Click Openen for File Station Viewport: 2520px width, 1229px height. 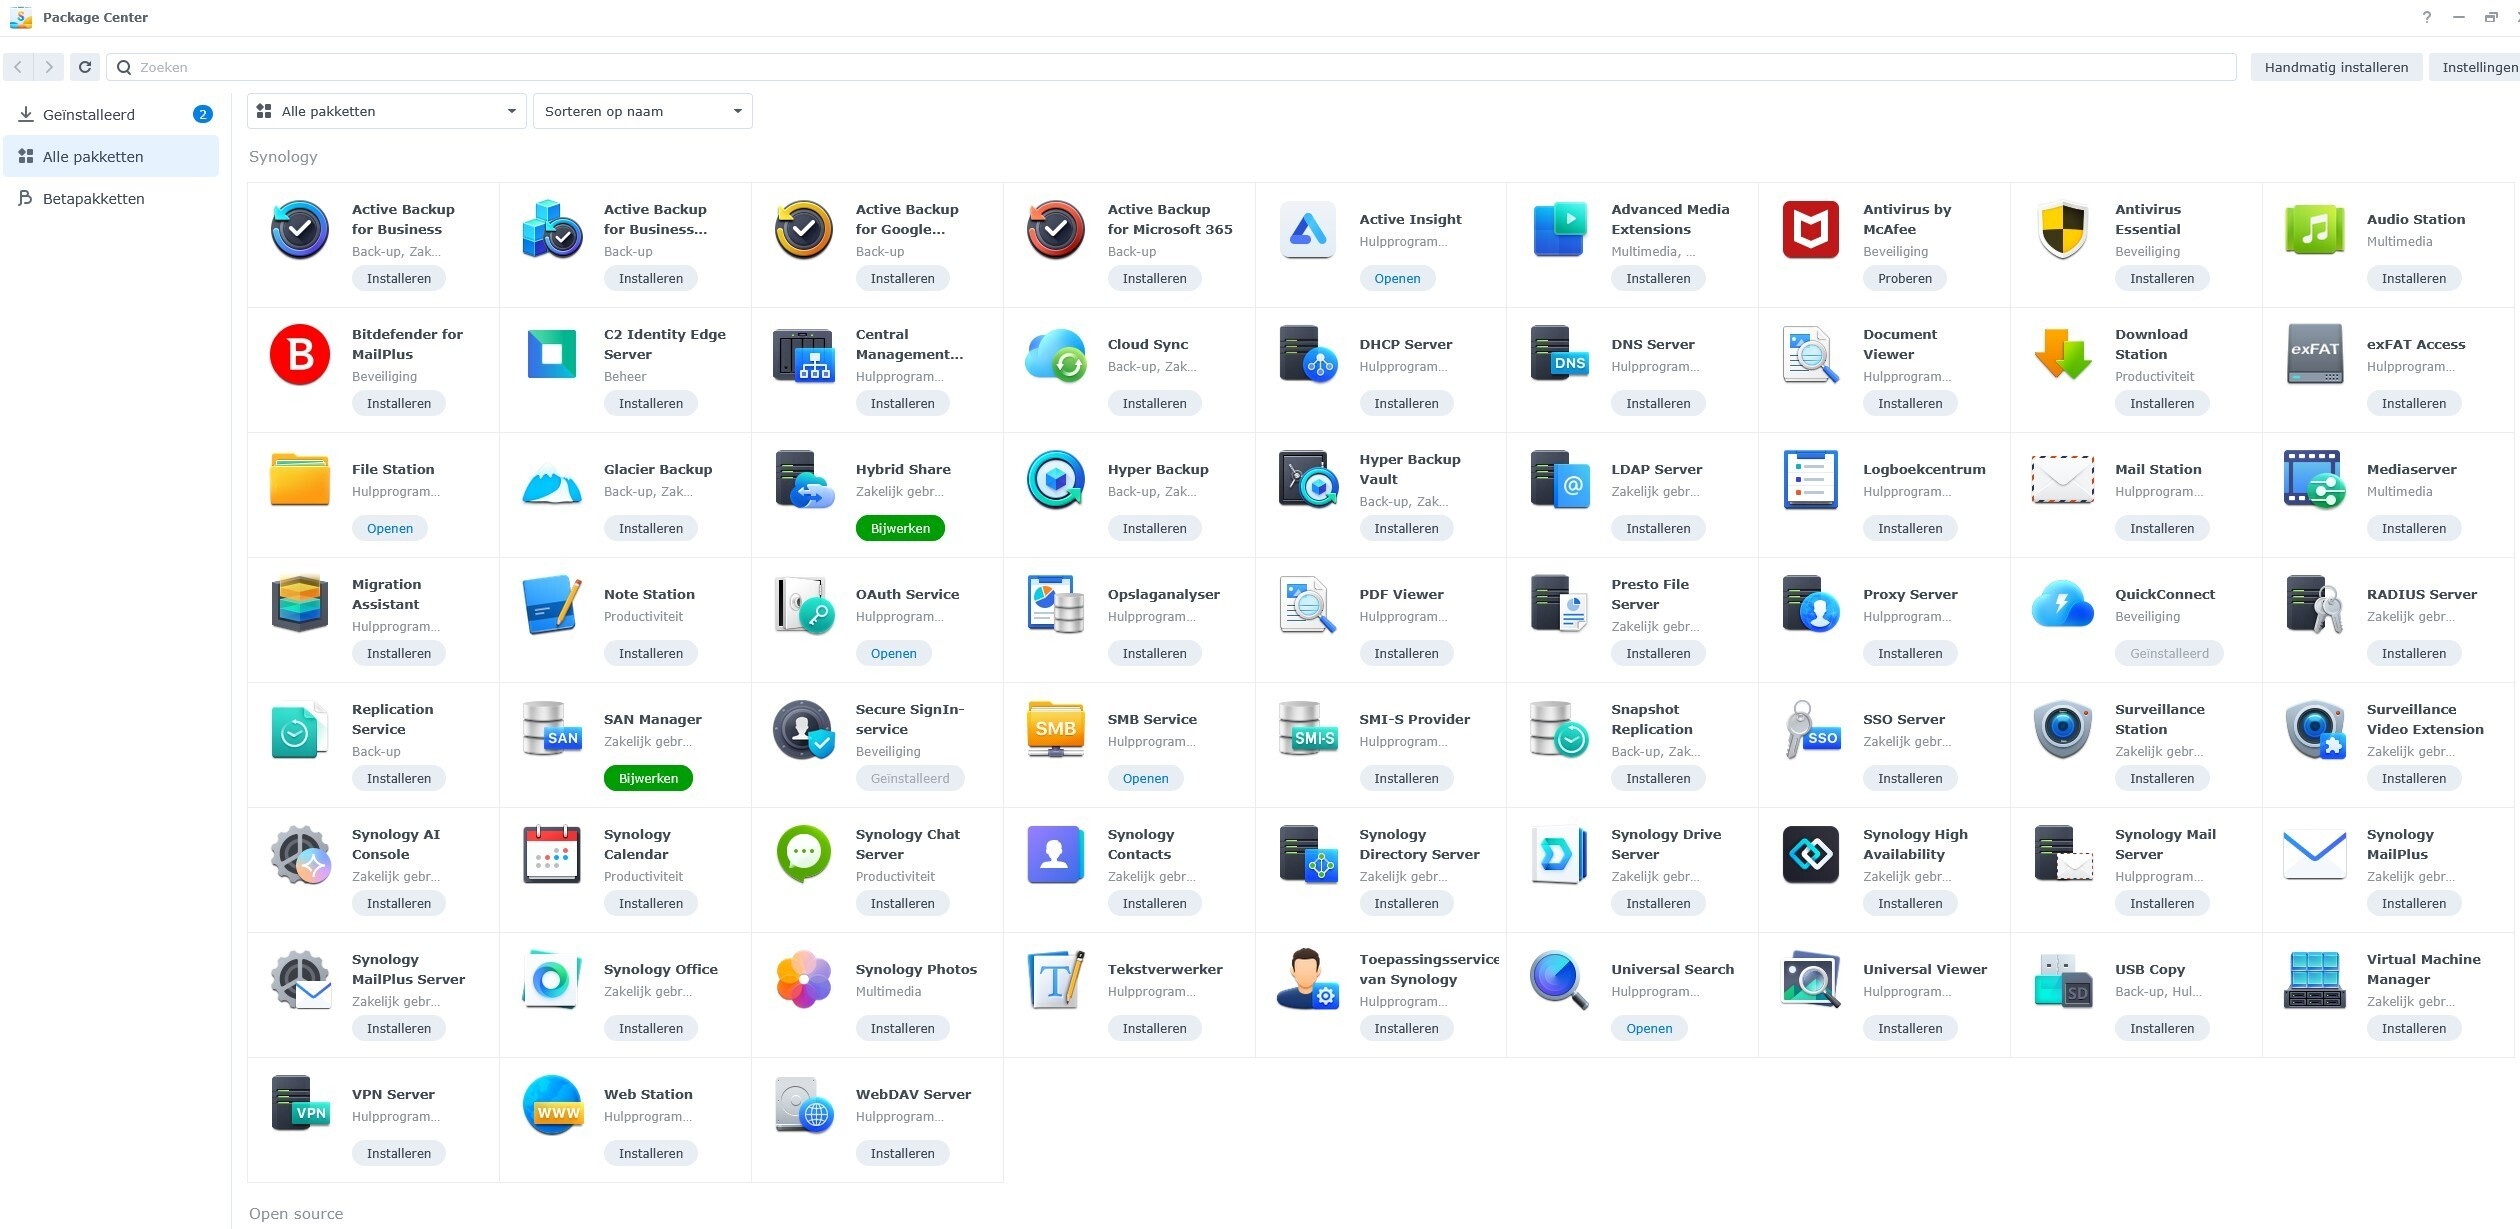tap(390, 528)
